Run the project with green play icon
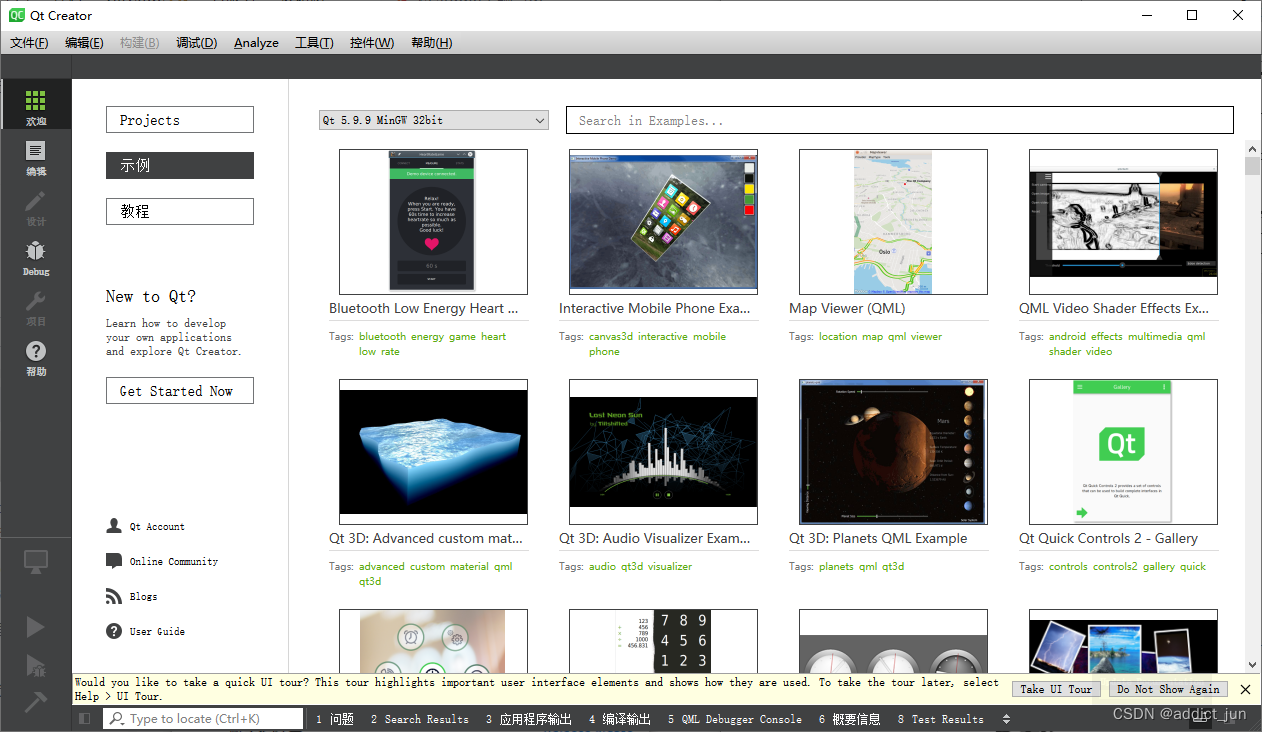Viewport: 1262px width, 732px height. click(x=36, y=627)
